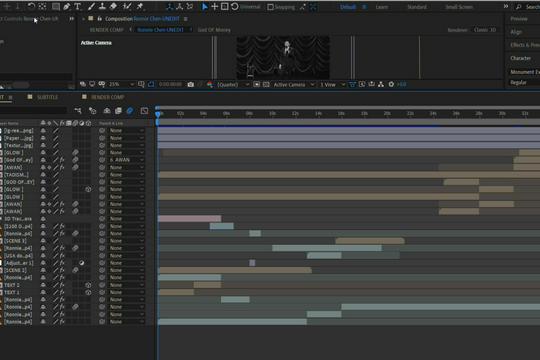
Task: Toggle 3D layer switch on the GLOW layer below GOD OF
Action: click(x=88, y=189)
